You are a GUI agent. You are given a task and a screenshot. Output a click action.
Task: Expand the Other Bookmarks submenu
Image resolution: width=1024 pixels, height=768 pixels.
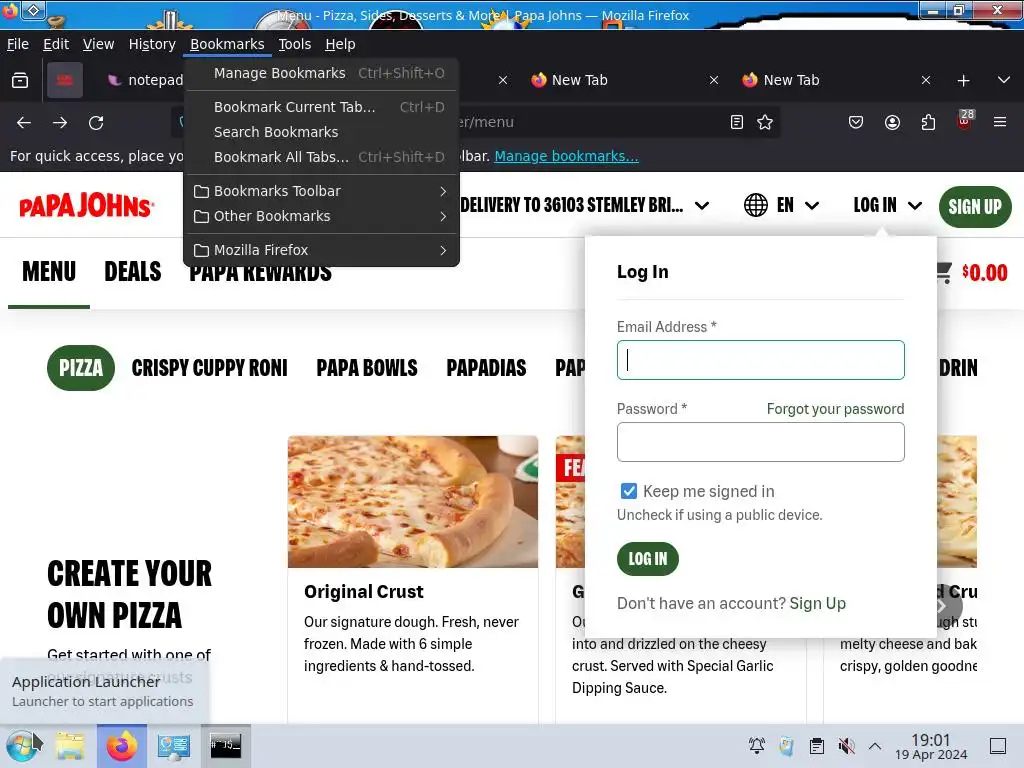tap(321, 216)
